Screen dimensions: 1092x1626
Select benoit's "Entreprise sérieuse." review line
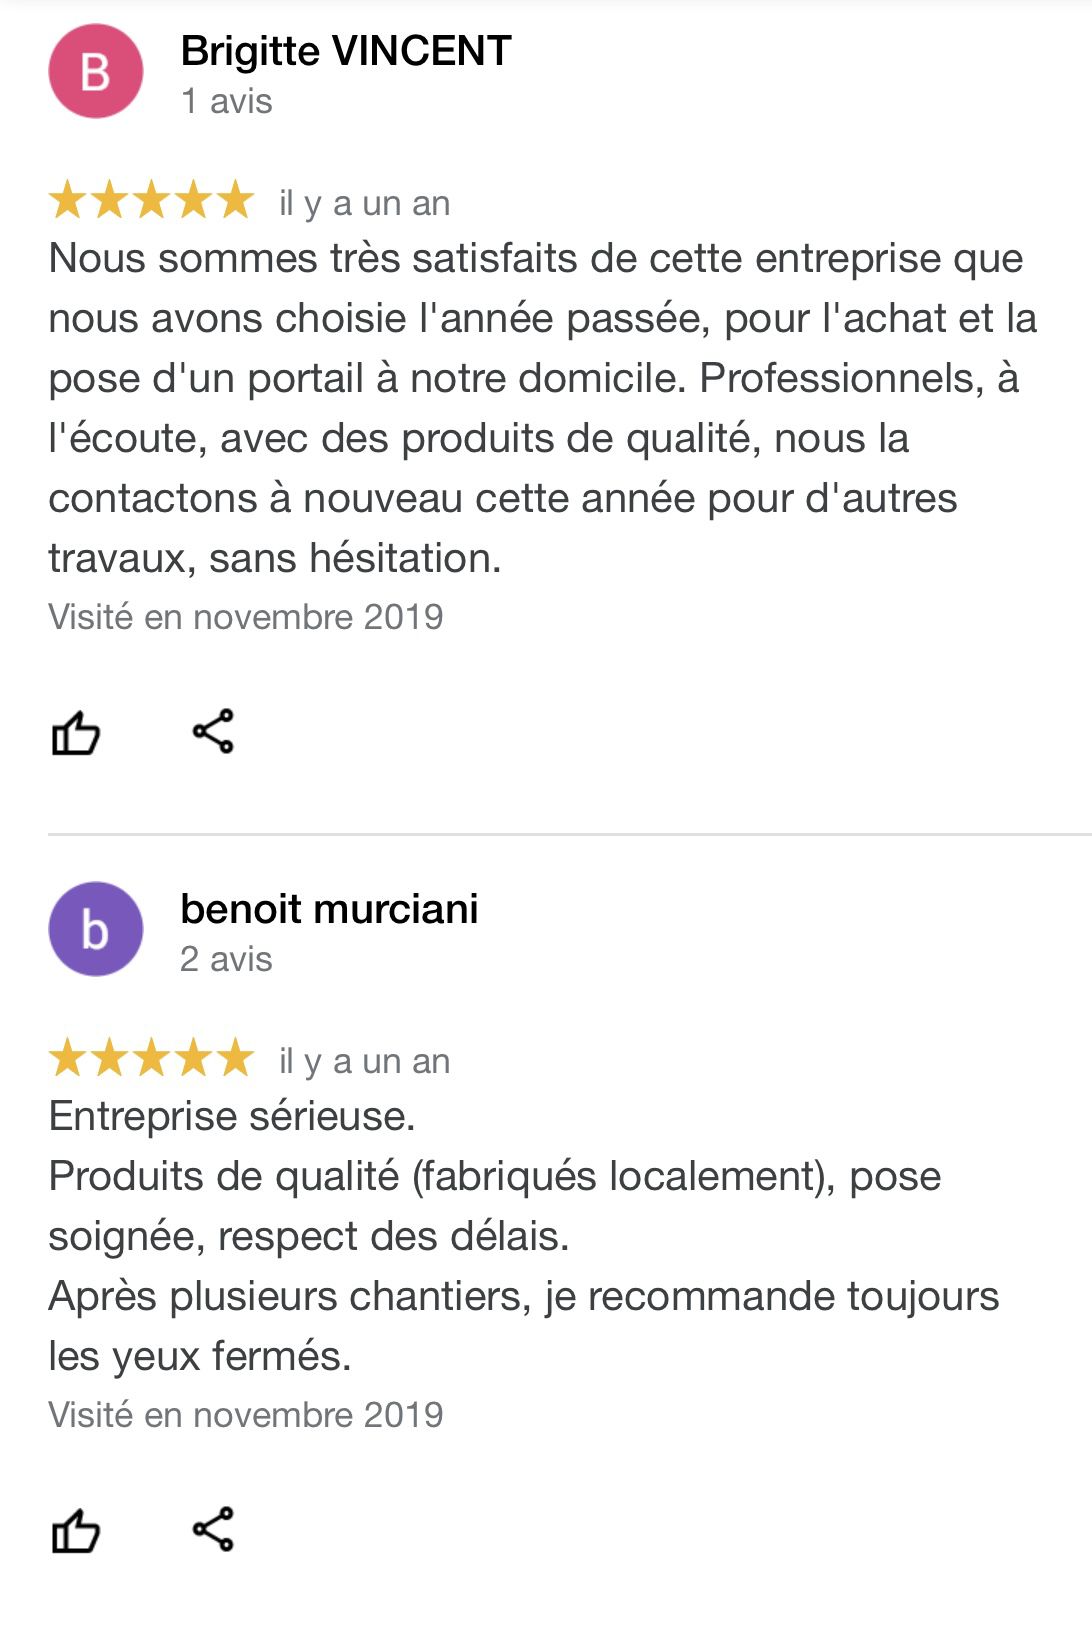232,1116
